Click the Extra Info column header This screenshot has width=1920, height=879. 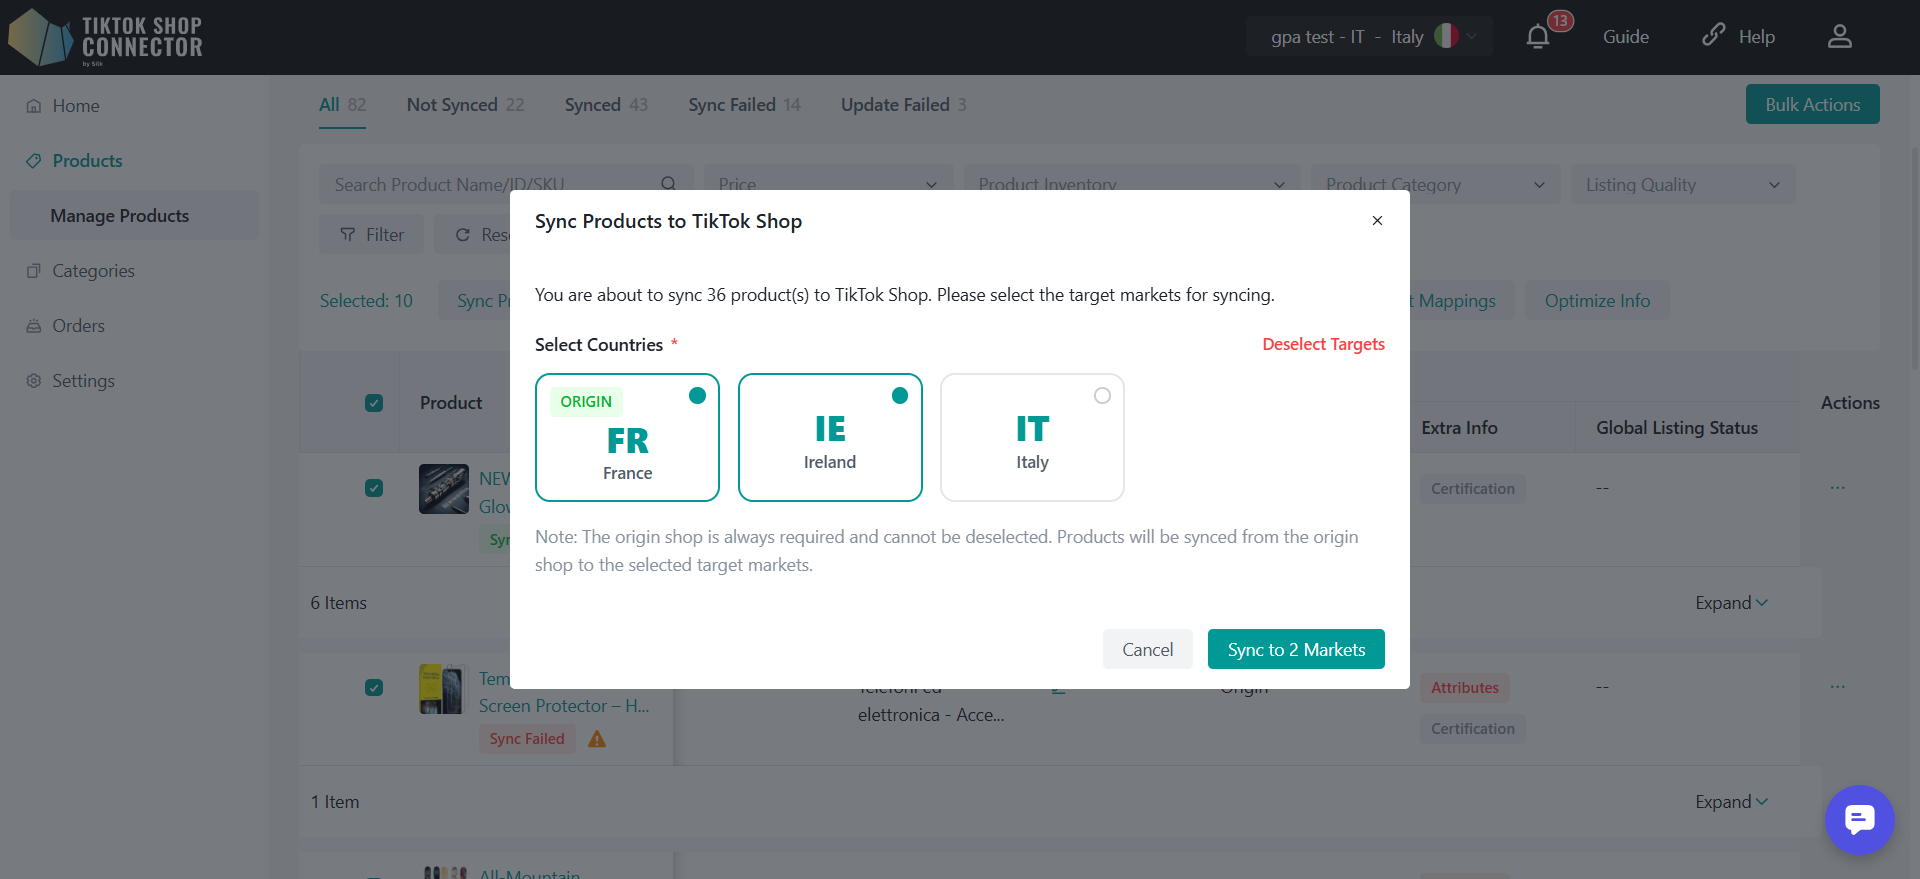pyautogui.click(x=1459, y=428)
